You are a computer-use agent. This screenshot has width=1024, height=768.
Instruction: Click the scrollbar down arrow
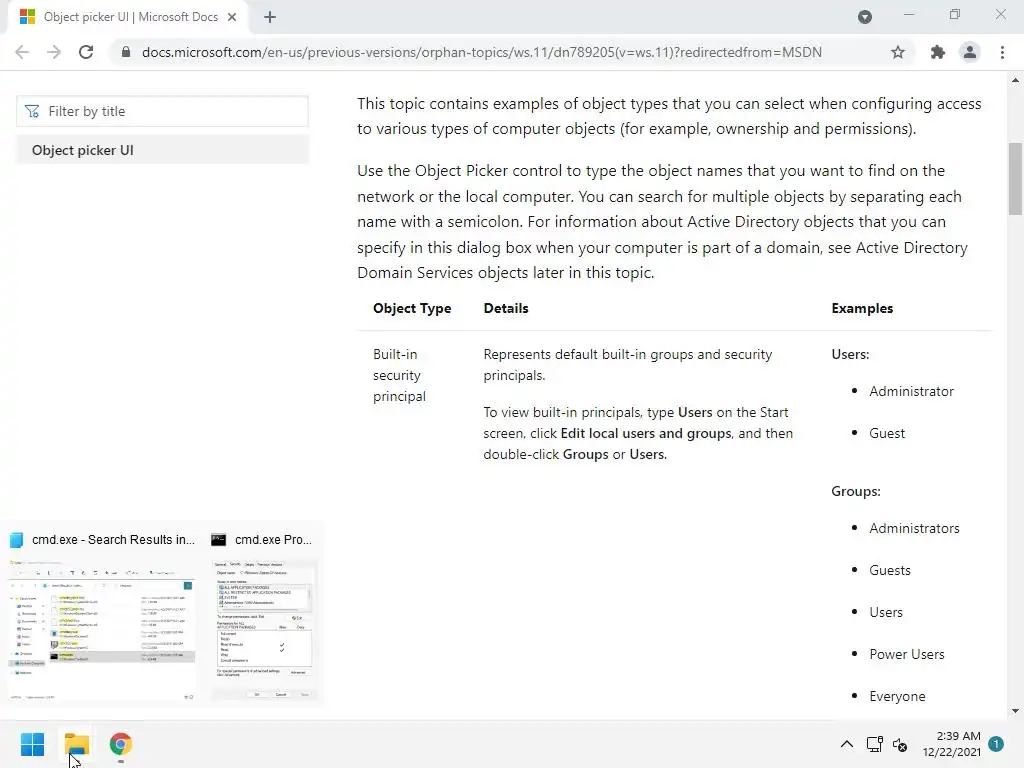click(1015, 711)
